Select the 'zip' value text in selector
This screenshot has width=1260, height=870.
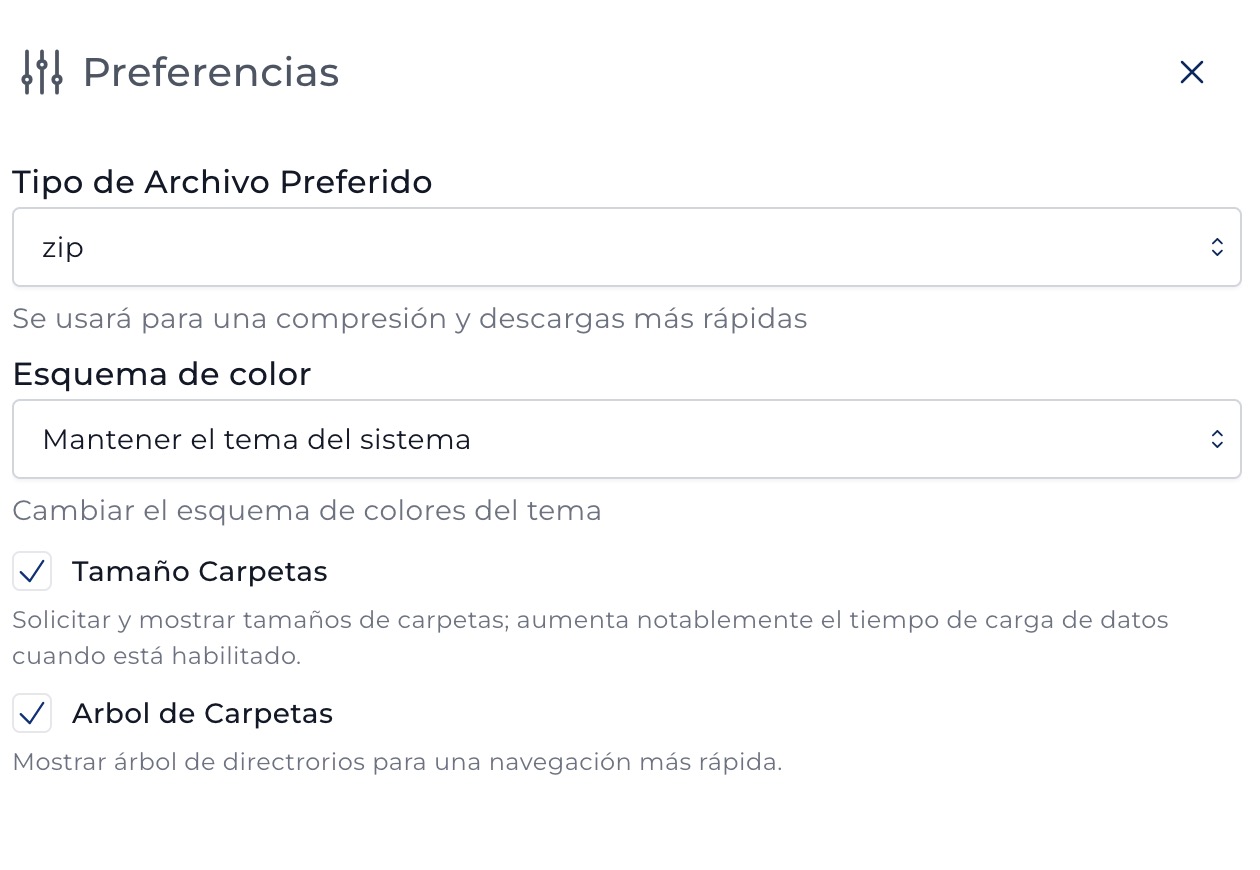[x=63, y=248]
